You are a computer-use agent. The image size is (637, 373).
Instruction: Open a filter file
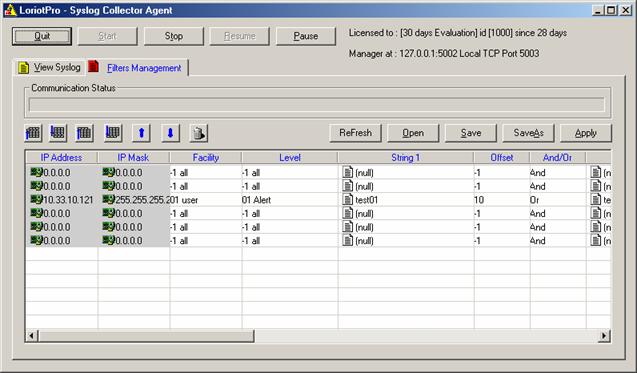coord(413,133)
